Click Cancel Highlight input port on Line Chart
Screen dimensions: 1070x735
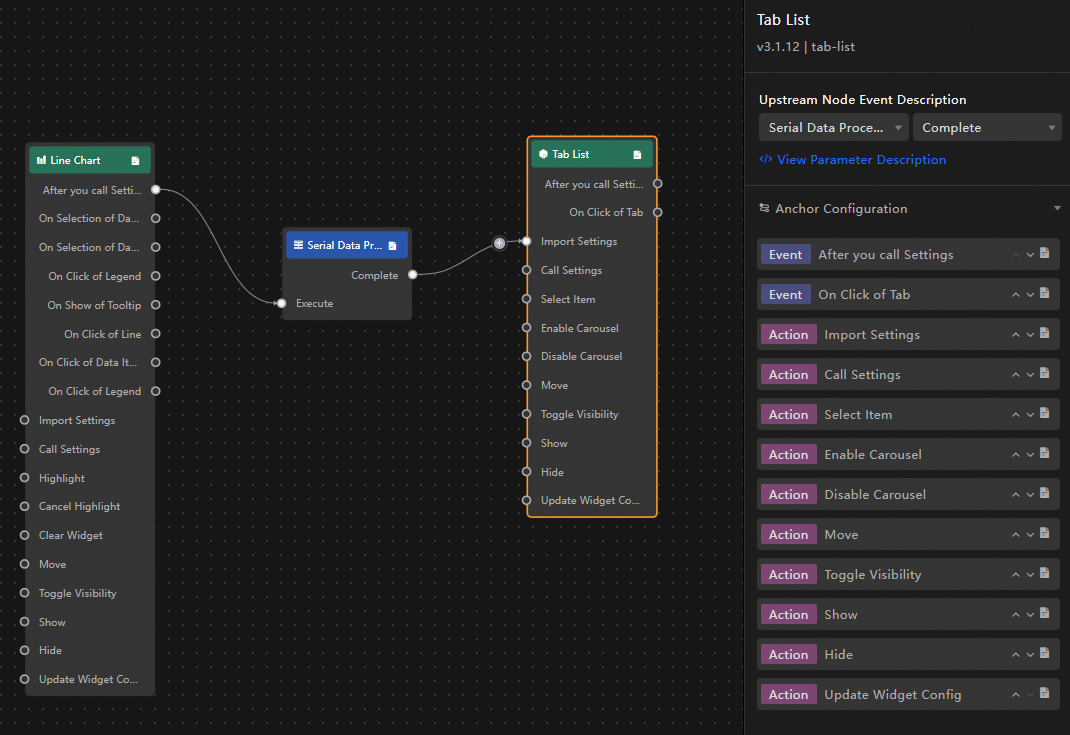[25, 506]
